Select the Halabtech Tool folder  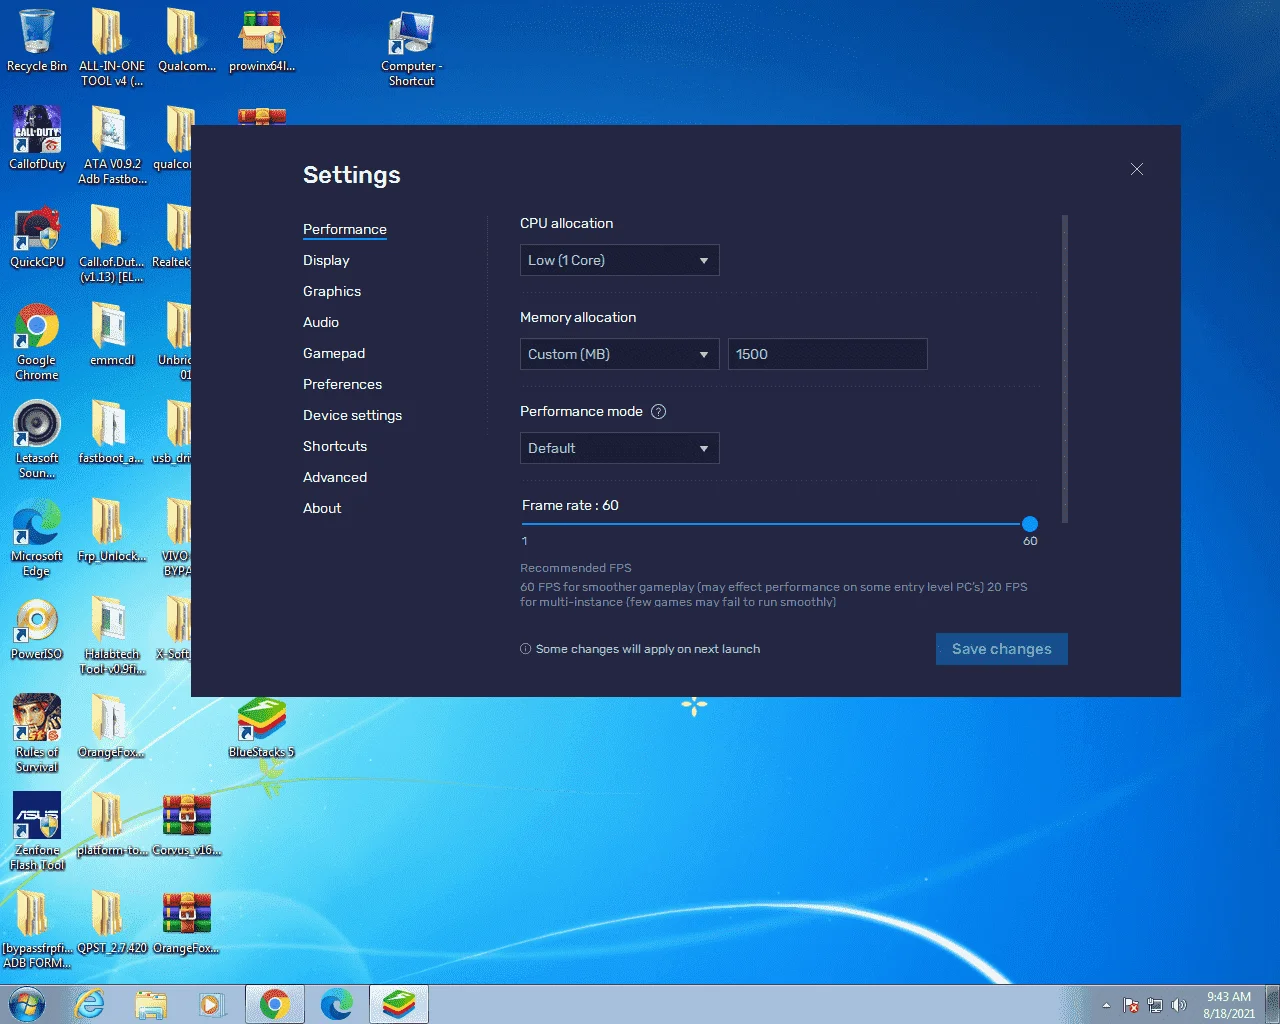[112, 635]
